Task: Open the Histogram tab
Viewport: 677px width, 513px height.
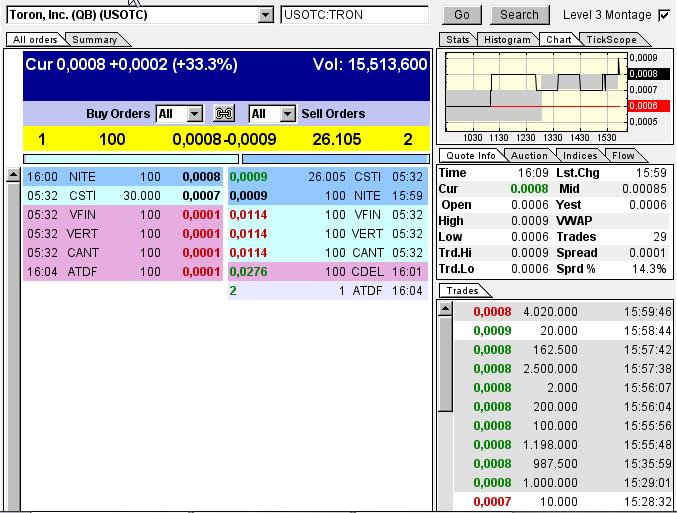Action: tap(507, 40)
